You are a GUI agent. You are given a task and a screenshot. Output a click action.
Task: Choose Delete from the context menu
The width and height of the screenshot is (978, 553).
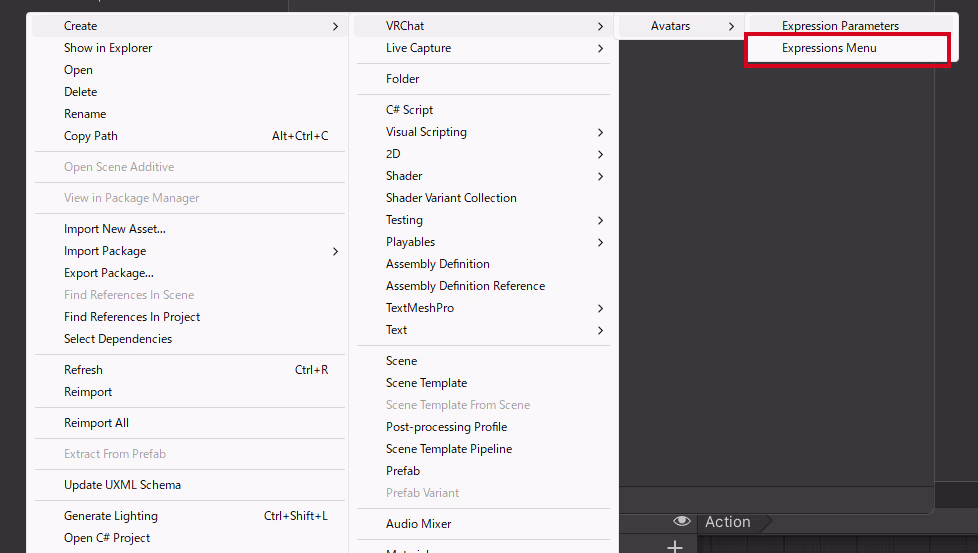tap(190, 92)
